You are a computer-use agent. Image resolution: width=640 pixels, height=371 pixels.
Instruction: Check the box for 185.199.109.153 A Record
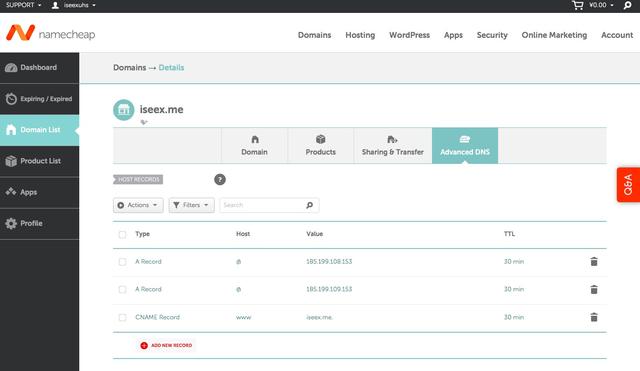click(x=122, y=290)
